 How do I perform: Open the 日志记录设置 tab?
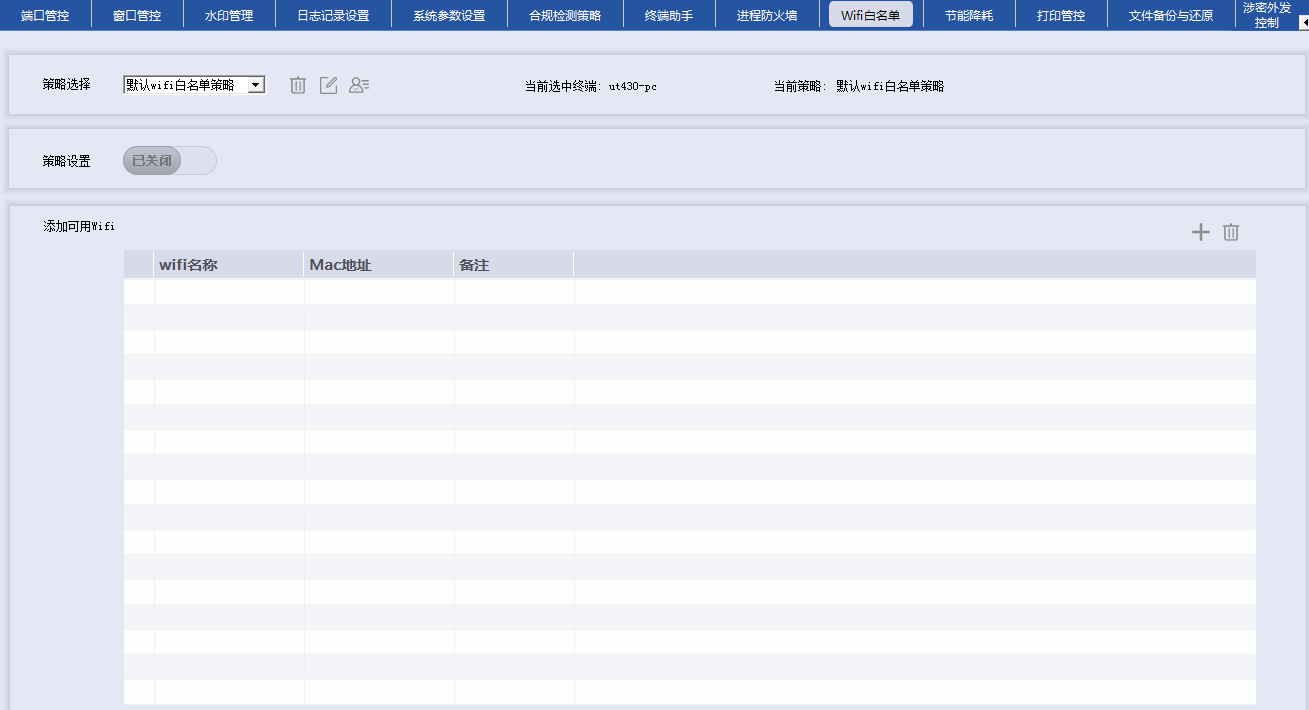pyautogui.click(x=333, y=15)
